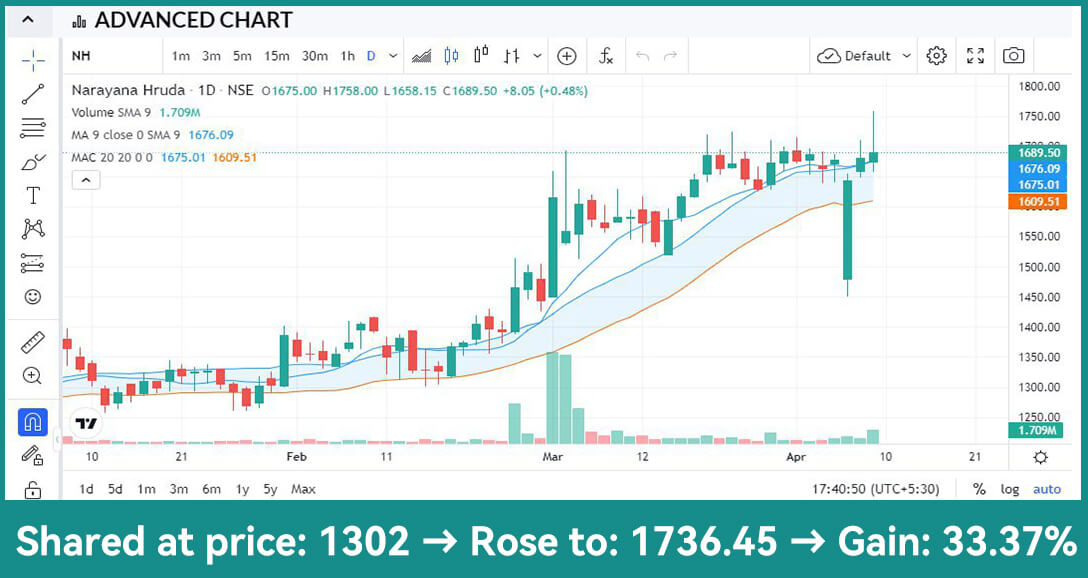Switch to hollow candles chart style
The height and width of the screenshot is (578, 1088).
point(482,55)
